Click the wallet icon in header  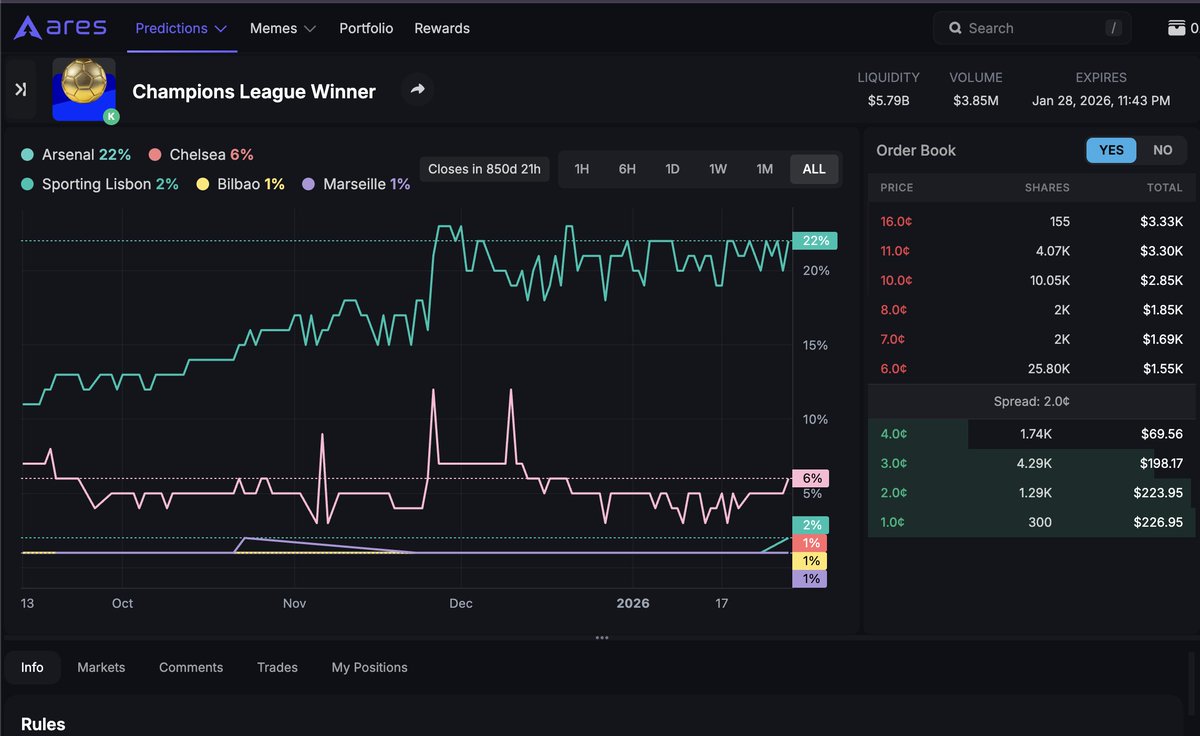pos(1177,28)
